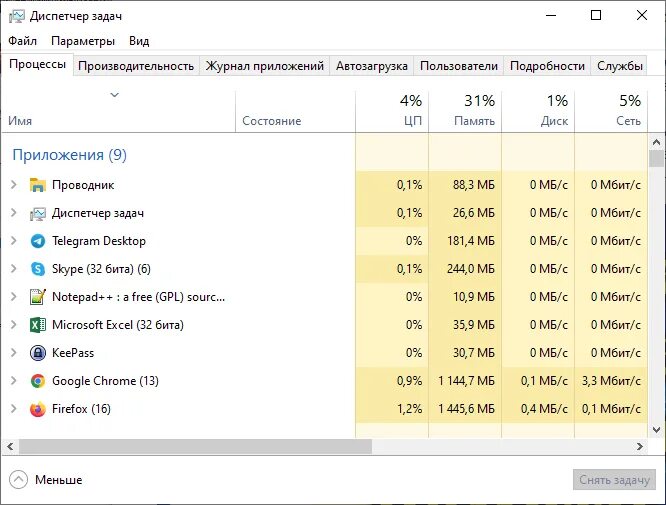Image resolution: width=666 pixels, height=505 pixels.
Task: Expand the Диспетчер задач process row
Action: [14, 213]
